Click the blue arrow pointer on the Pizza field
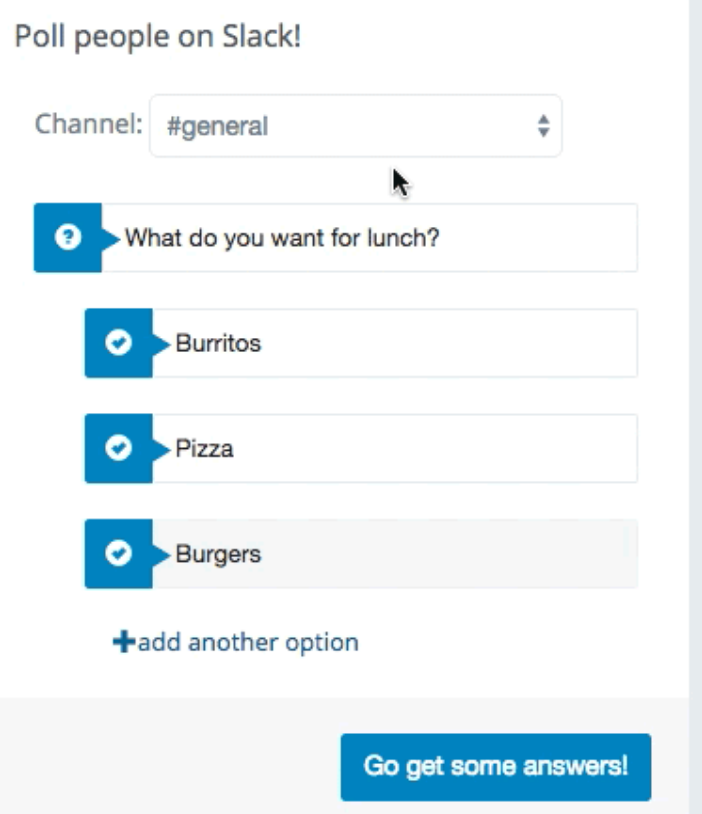Screen dimensions: 702x814 click(161, 449)
